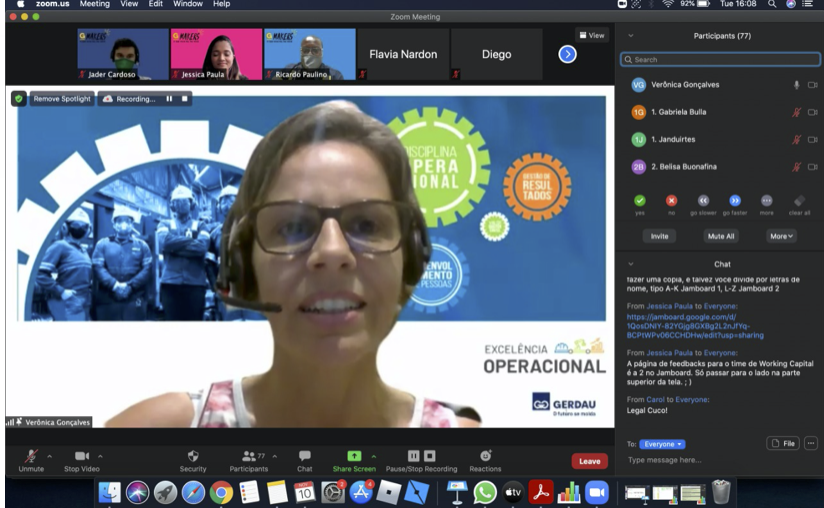Open WhatsApp from the dock
Viewport: 824px width, 508px height.
click(485, 493)
